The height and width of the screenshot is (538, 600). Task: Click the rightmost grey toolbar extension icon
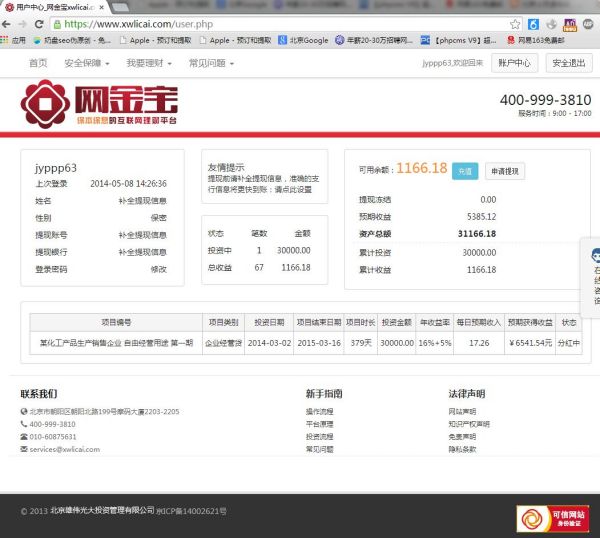coord(588,24)
